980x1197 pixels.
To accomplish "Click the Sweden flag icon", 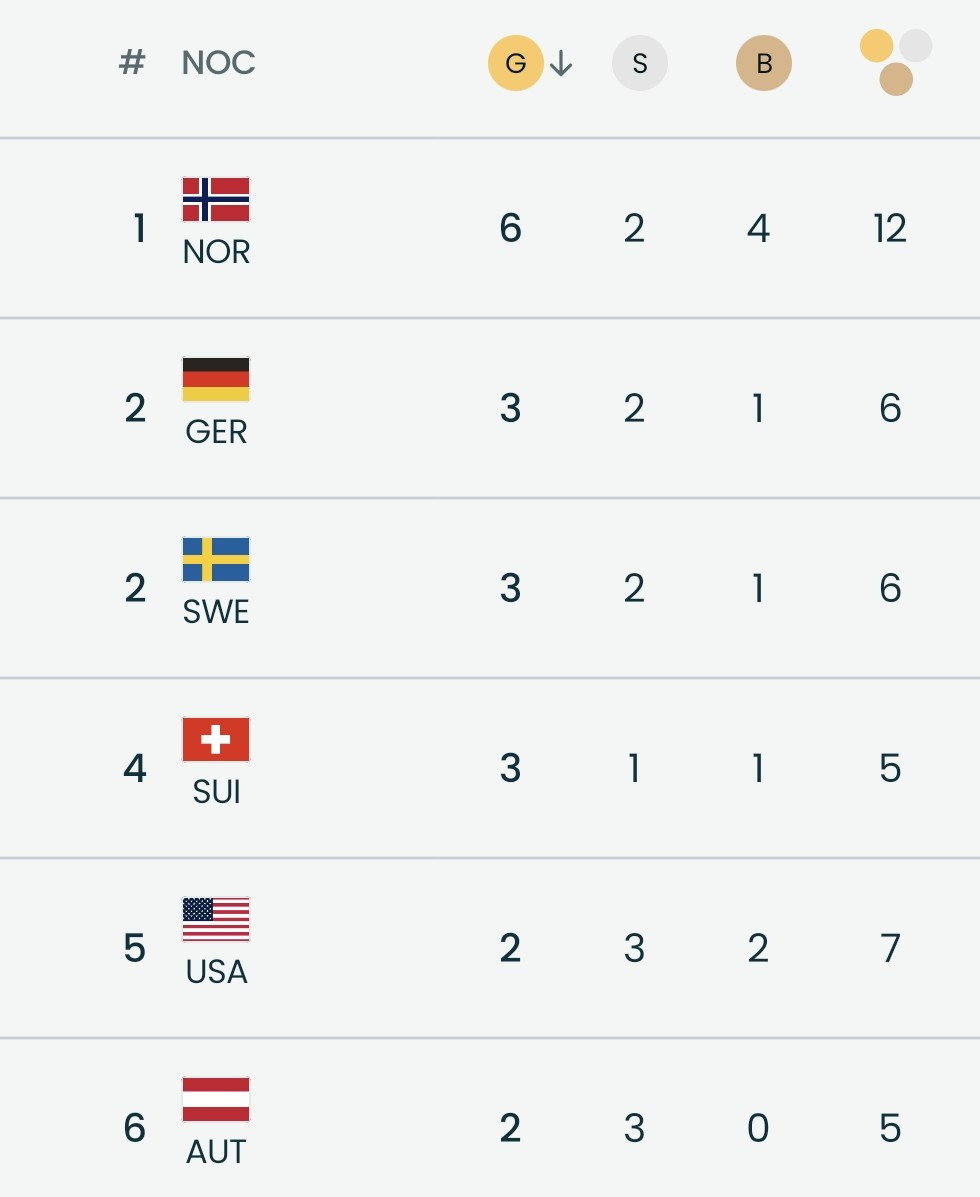I will (x=216, y=559).
